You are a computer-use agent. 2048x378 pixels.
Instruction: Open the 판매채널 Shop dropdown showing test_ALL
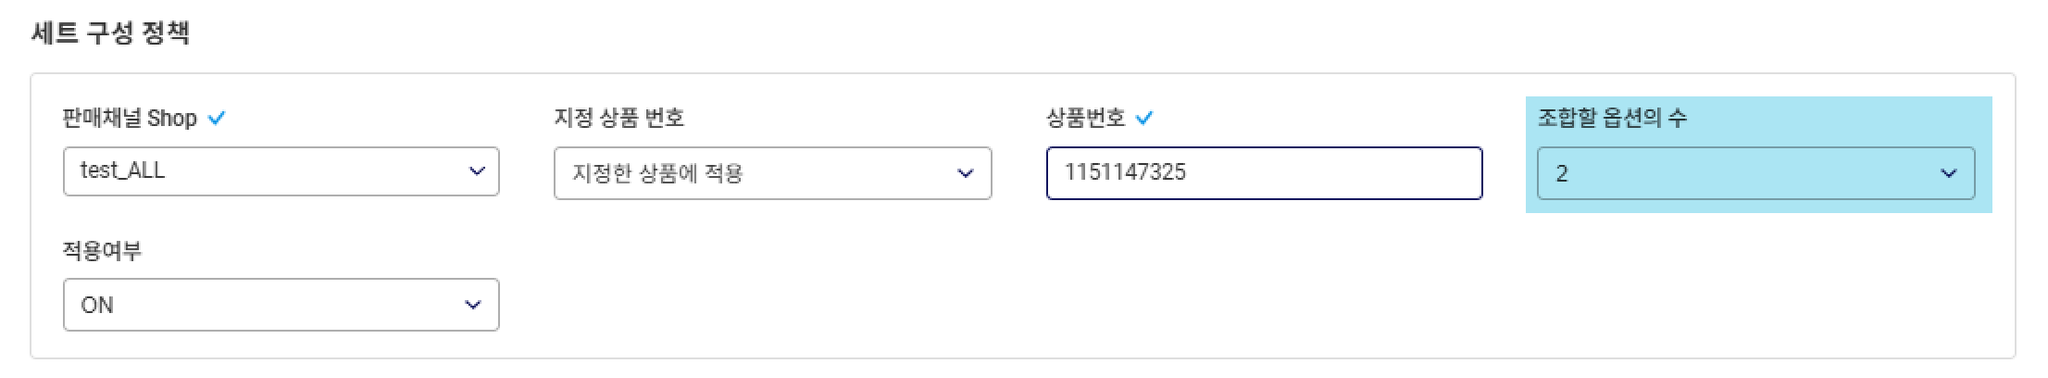click(281, 171)
